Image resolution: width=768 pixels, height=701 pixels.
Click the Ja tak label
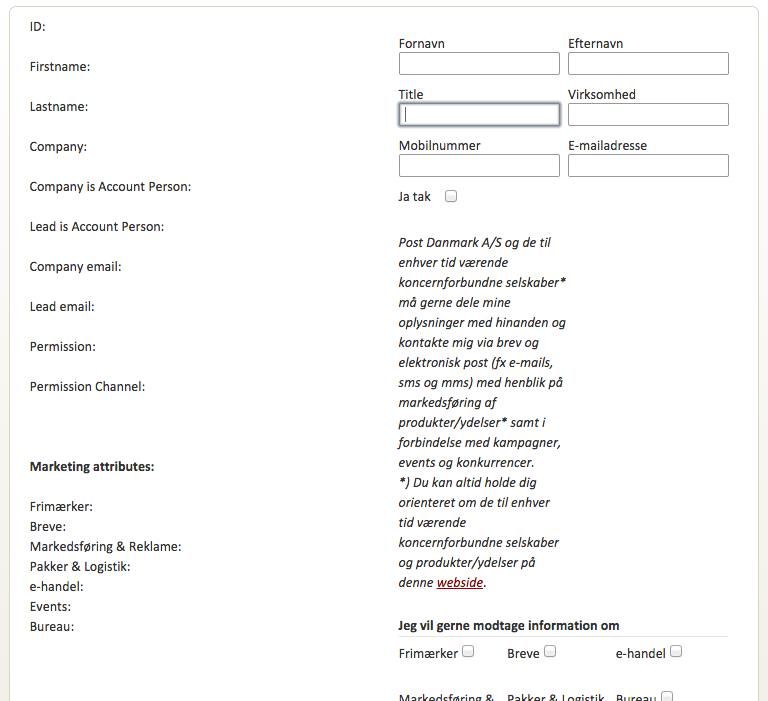[414, 196]
